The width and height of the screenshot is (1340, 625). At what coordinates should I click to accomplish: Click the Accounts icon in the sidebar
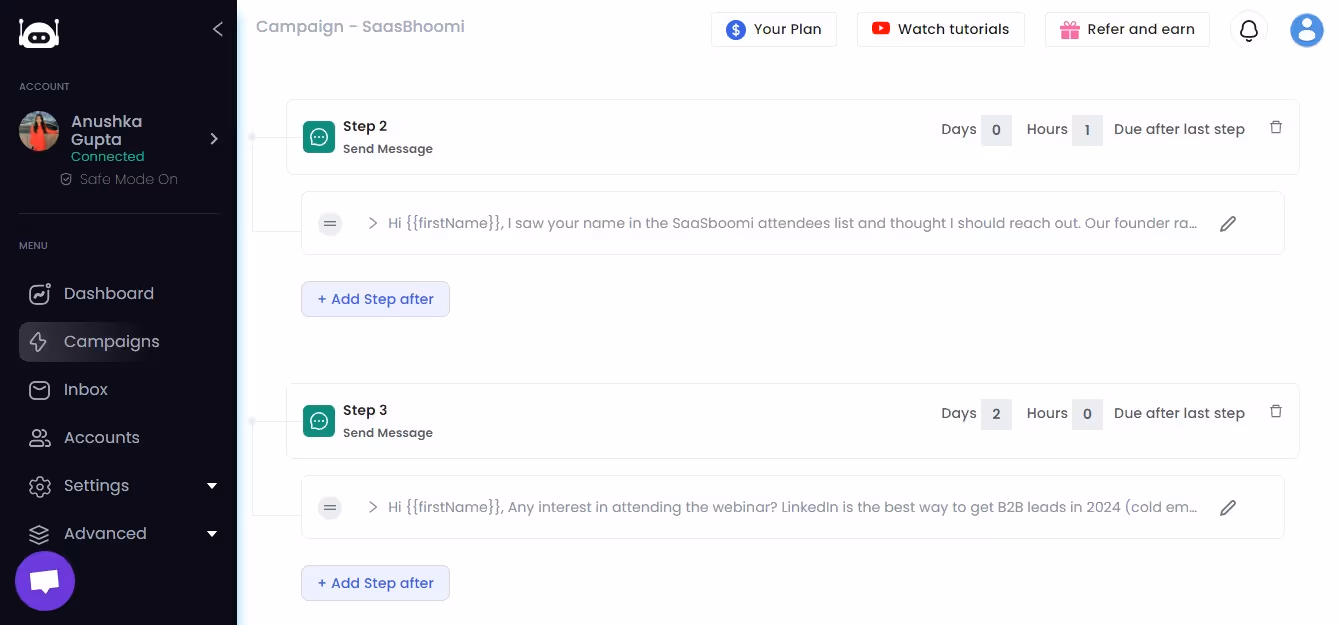pyautogui.click(x=39, y=438)
